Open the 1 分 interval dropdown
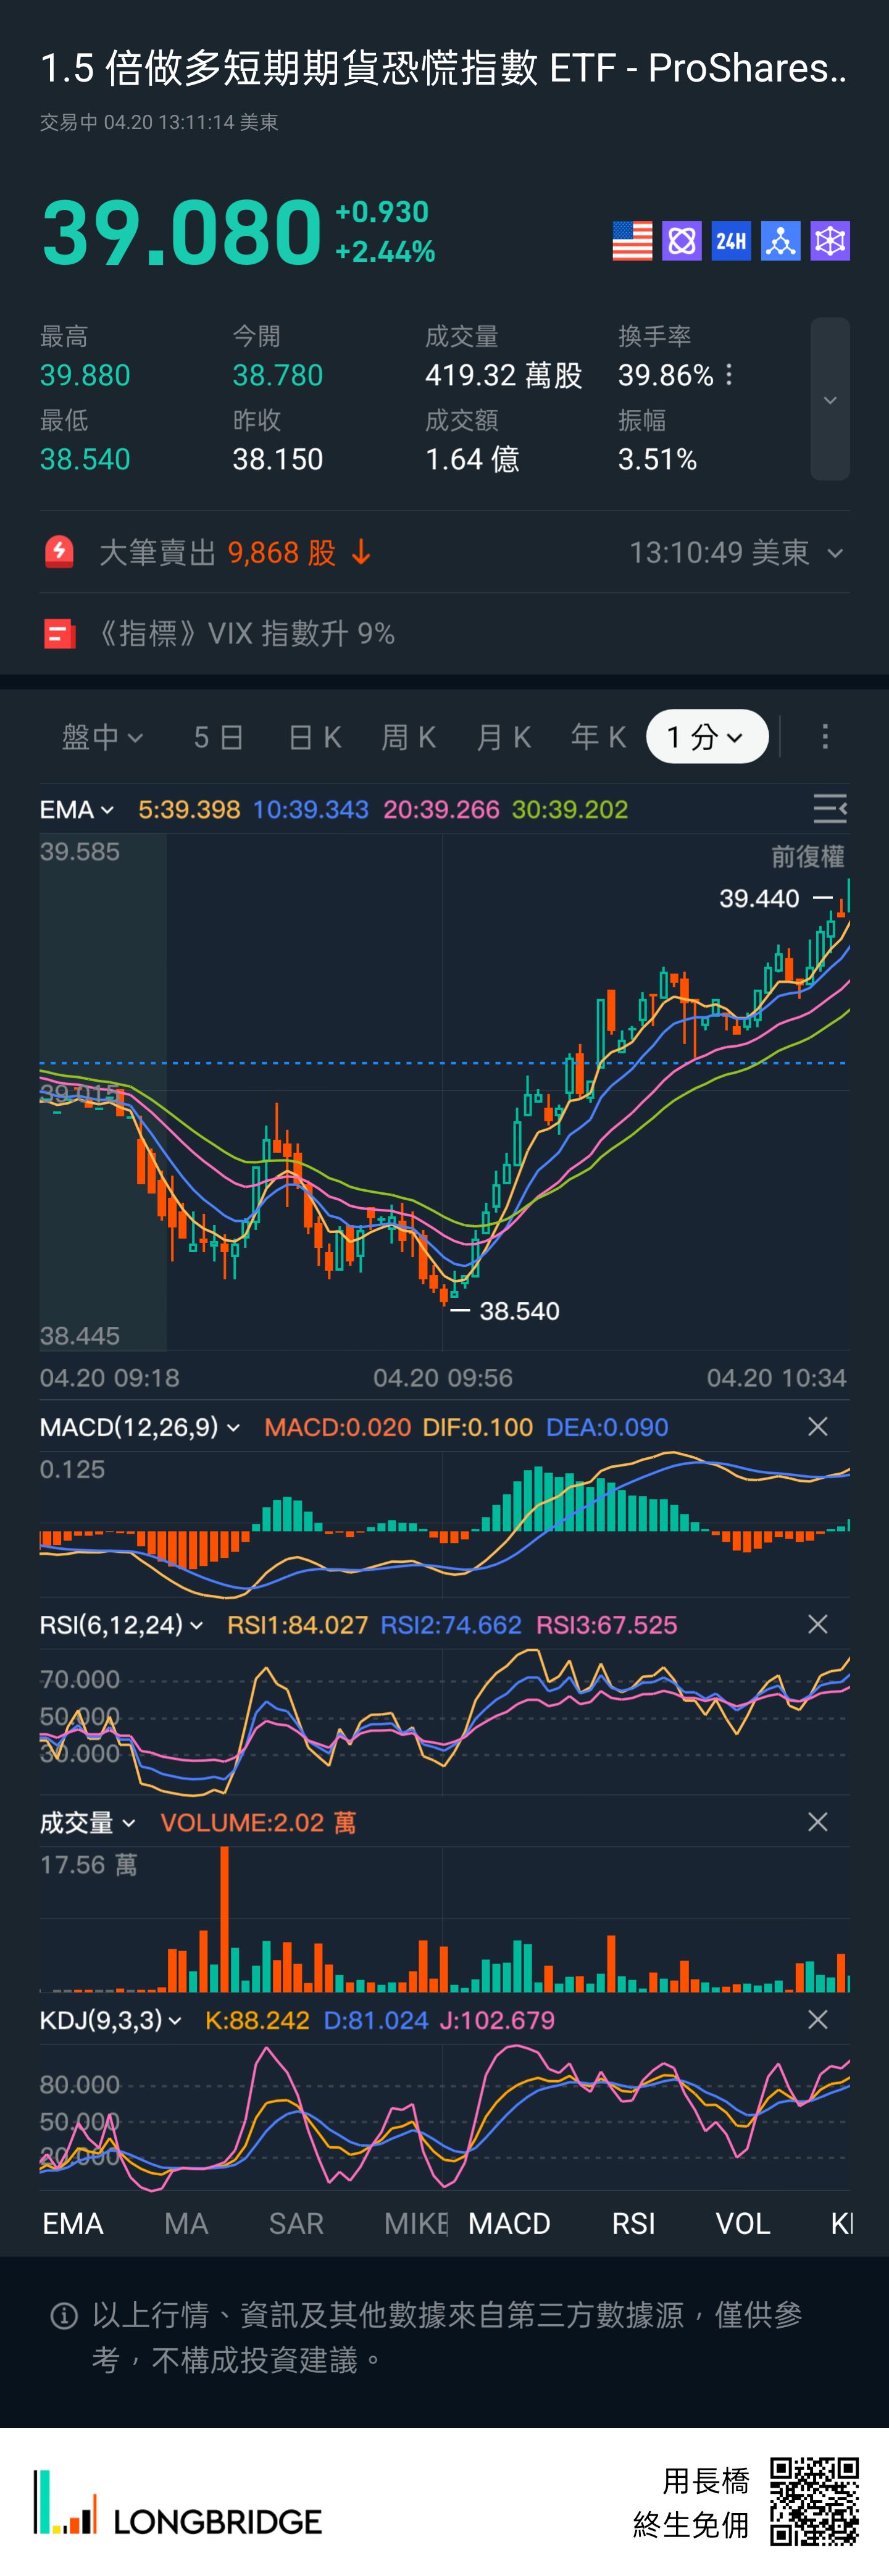Screen dimensions: 889x2576 (707, 737)
